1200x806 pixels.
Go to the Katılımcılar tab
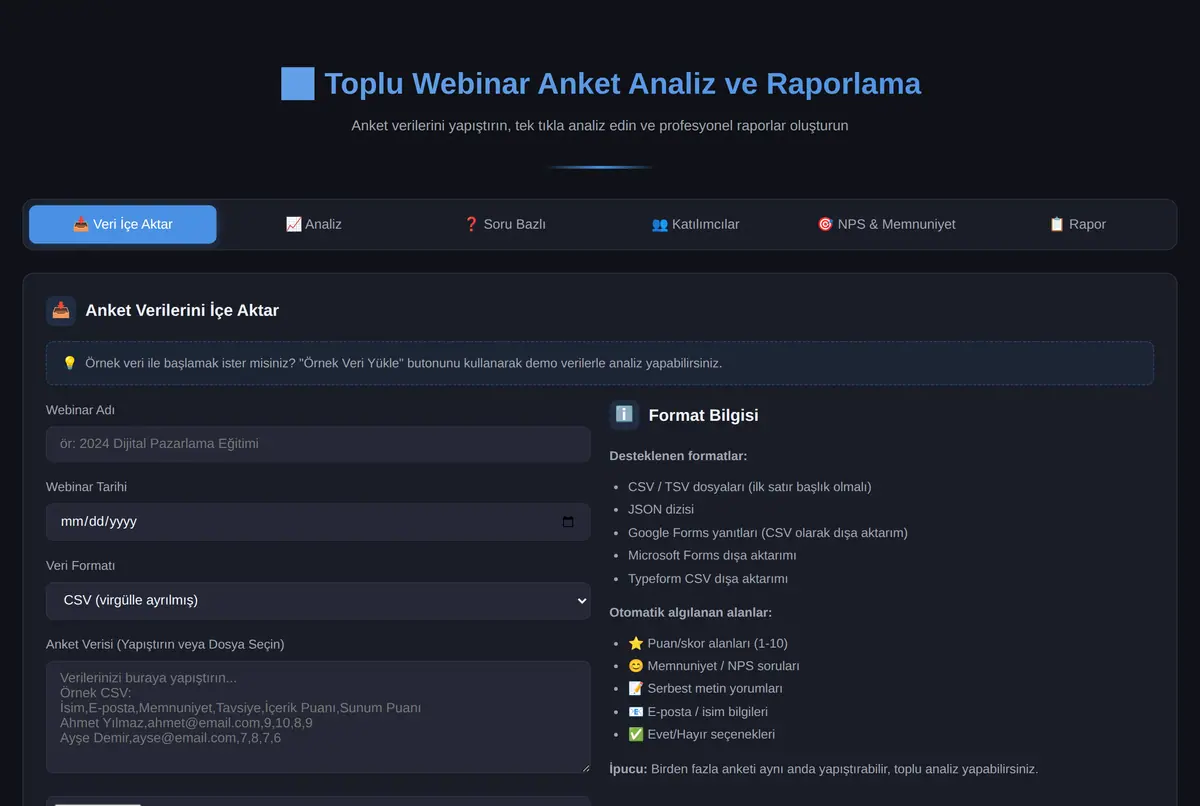[695, 224]
